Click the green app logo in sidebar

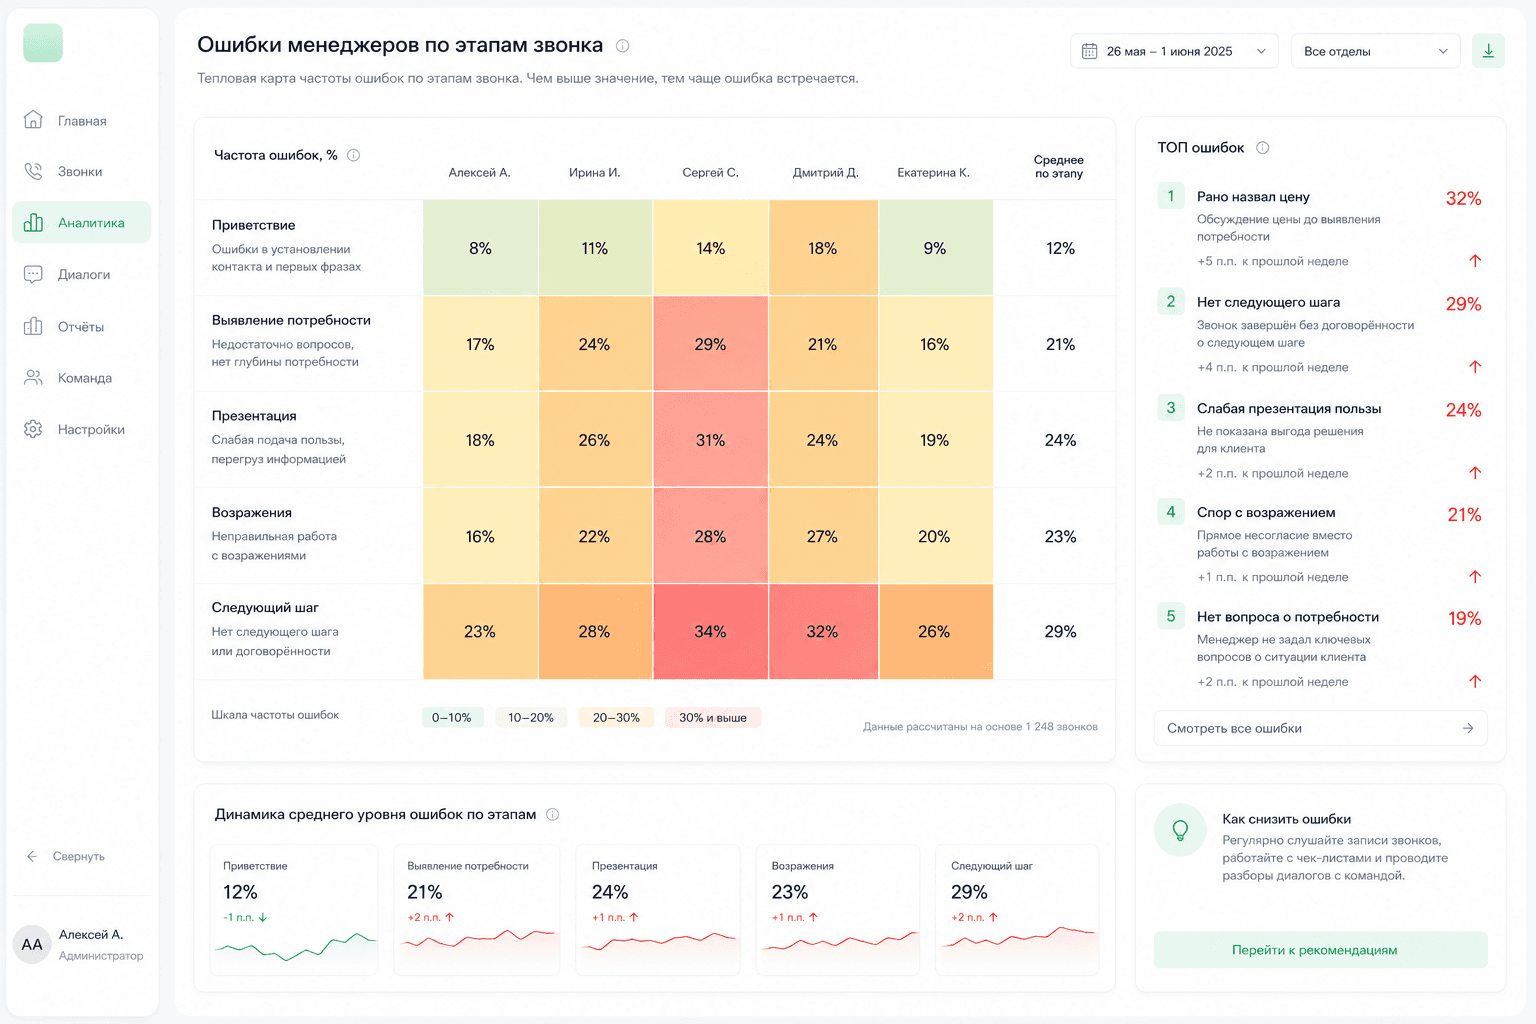click(43, 43)
